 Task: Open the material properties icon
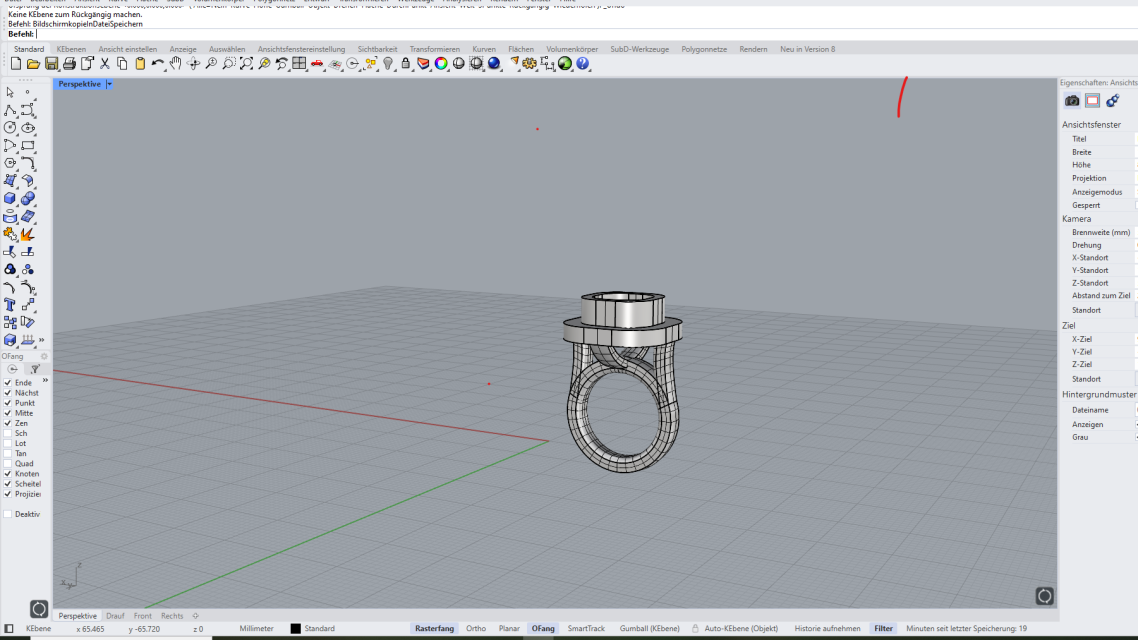point(1112,100)
